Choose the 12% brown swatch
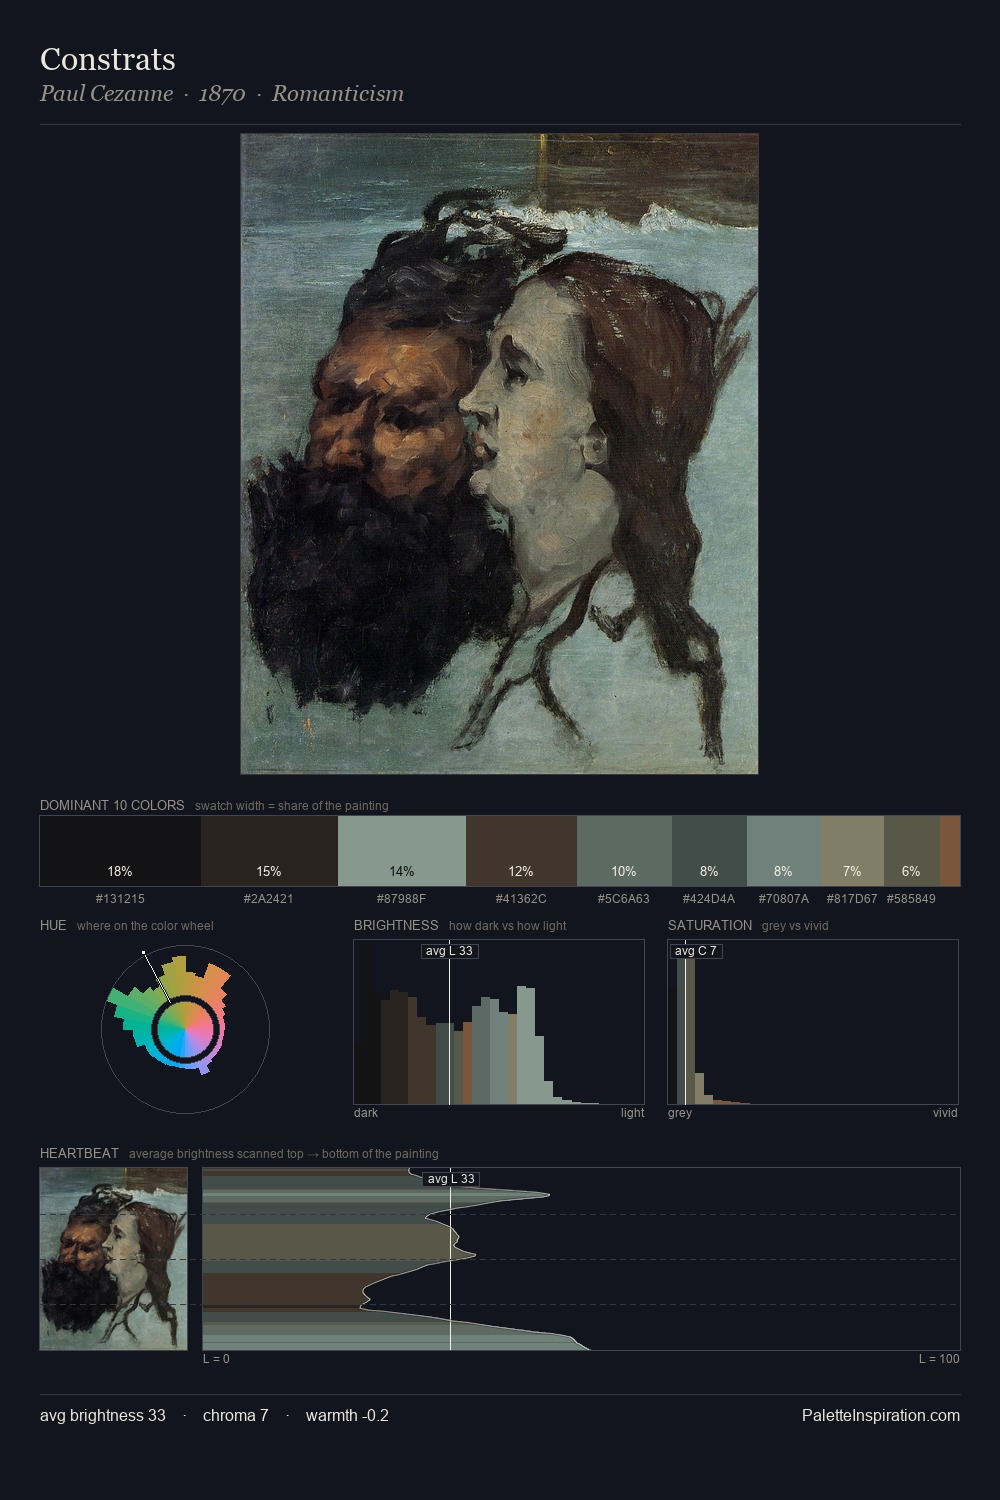The image size is (1000, 1500). 521,851
